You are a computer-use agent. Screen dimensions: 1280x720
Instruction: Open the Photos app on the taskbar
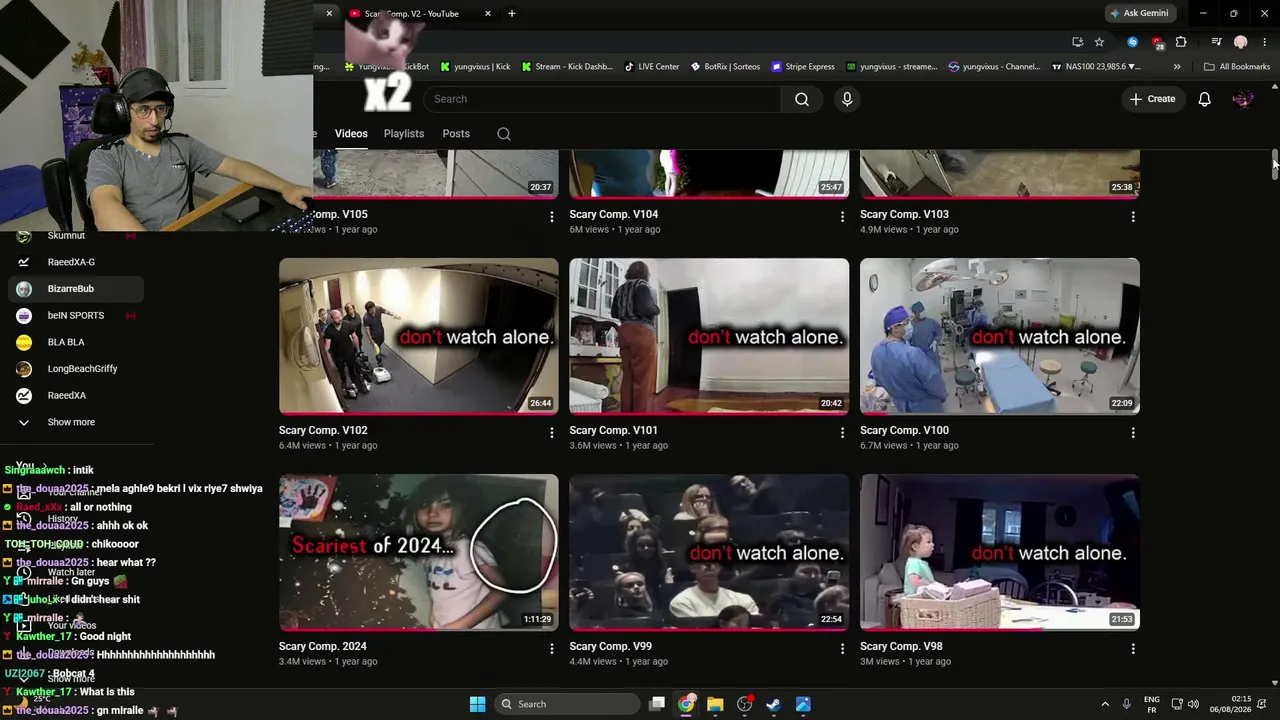click(803, 704)
